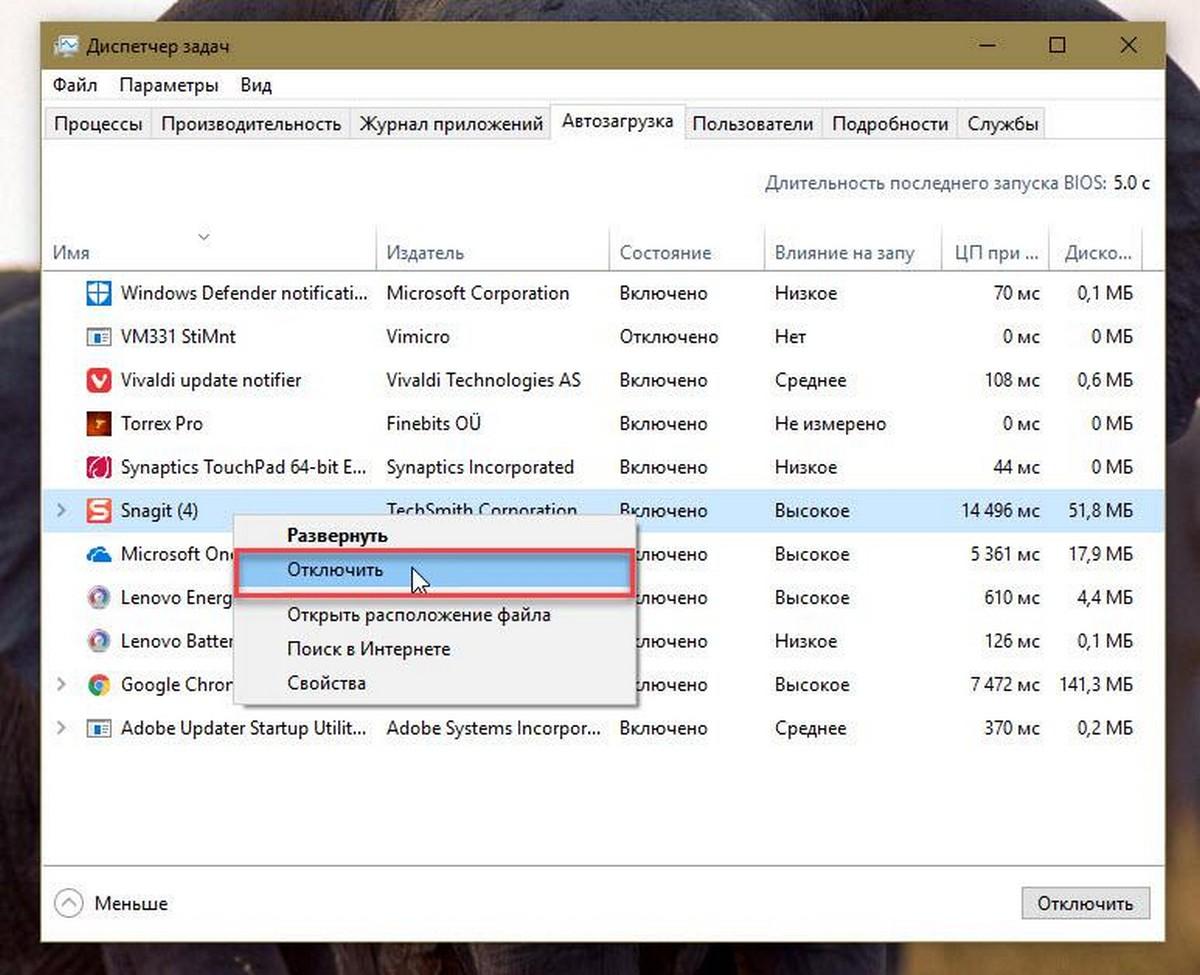Collapse details with the Меньше arrow icon
Screen dimensions: 1200x975
click(68, 903)
